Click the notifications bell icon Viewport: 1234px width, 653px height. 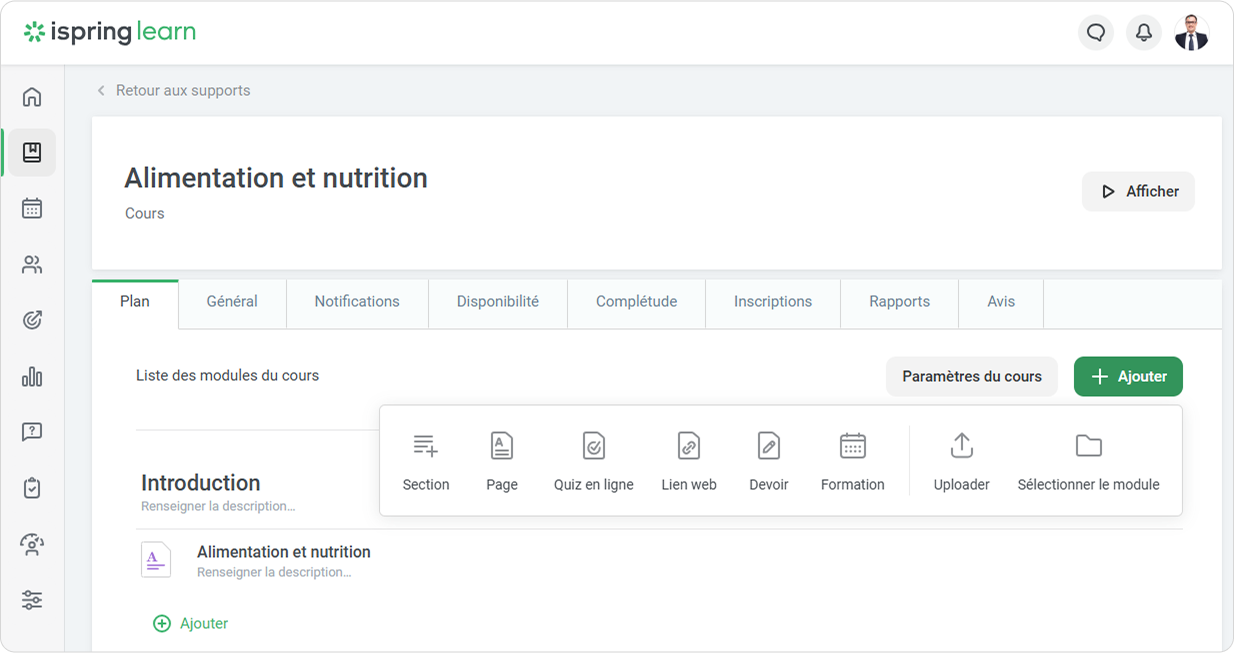(1144, 33)
